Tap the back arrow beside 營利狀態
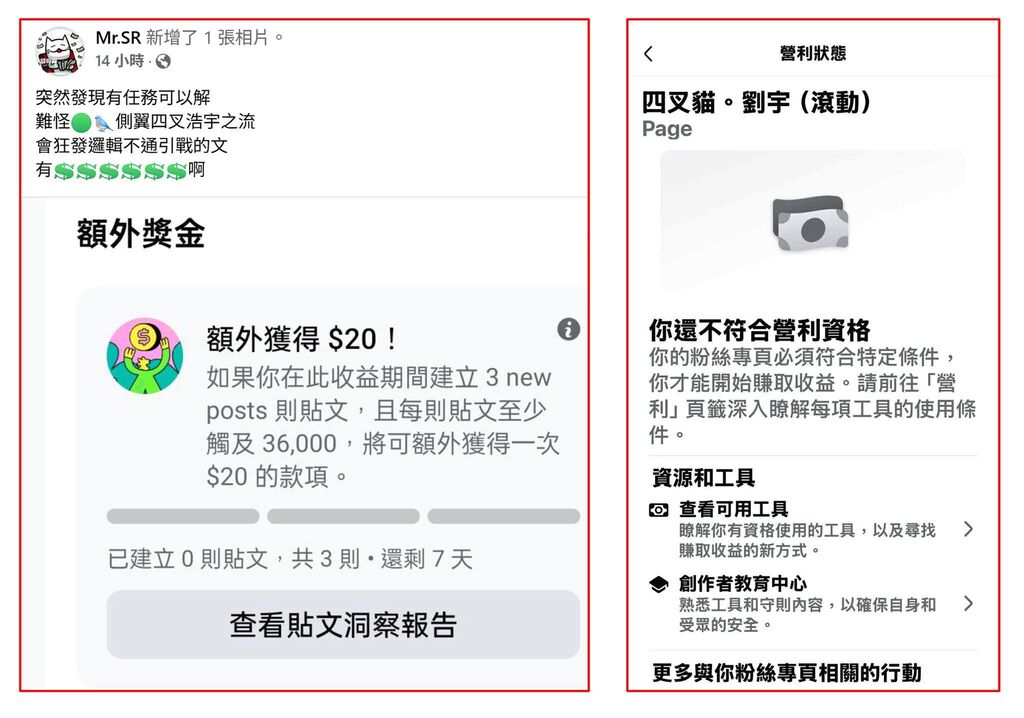The width and height of the screenshot is (1024, 718). click(x=648, y=54)
